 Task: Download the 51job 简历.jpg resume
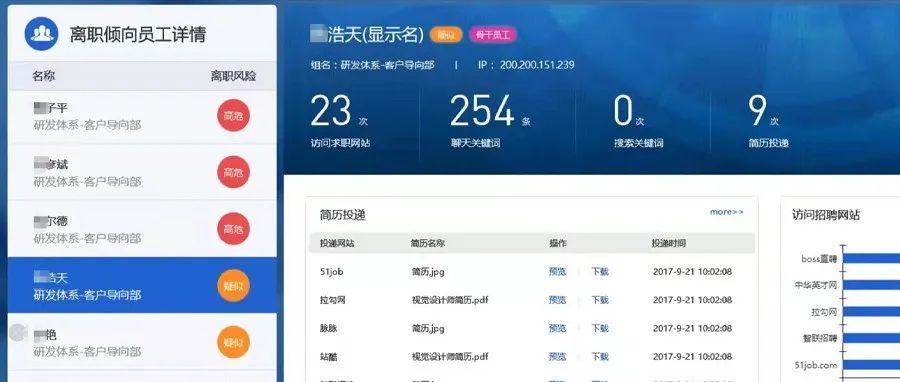click(600, 271)
